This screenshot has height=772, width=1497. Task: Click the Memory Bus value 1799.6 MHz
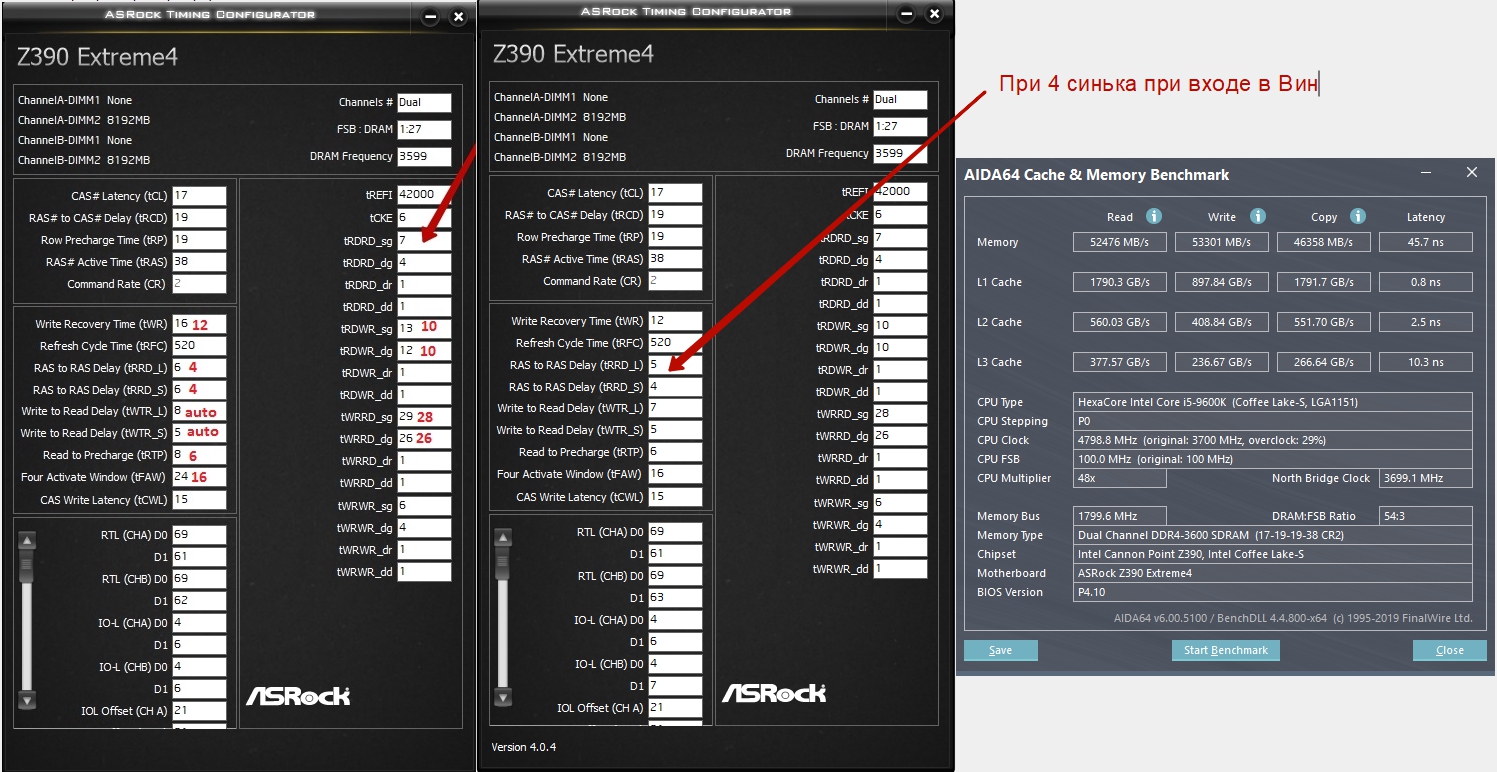(1120, 516)
